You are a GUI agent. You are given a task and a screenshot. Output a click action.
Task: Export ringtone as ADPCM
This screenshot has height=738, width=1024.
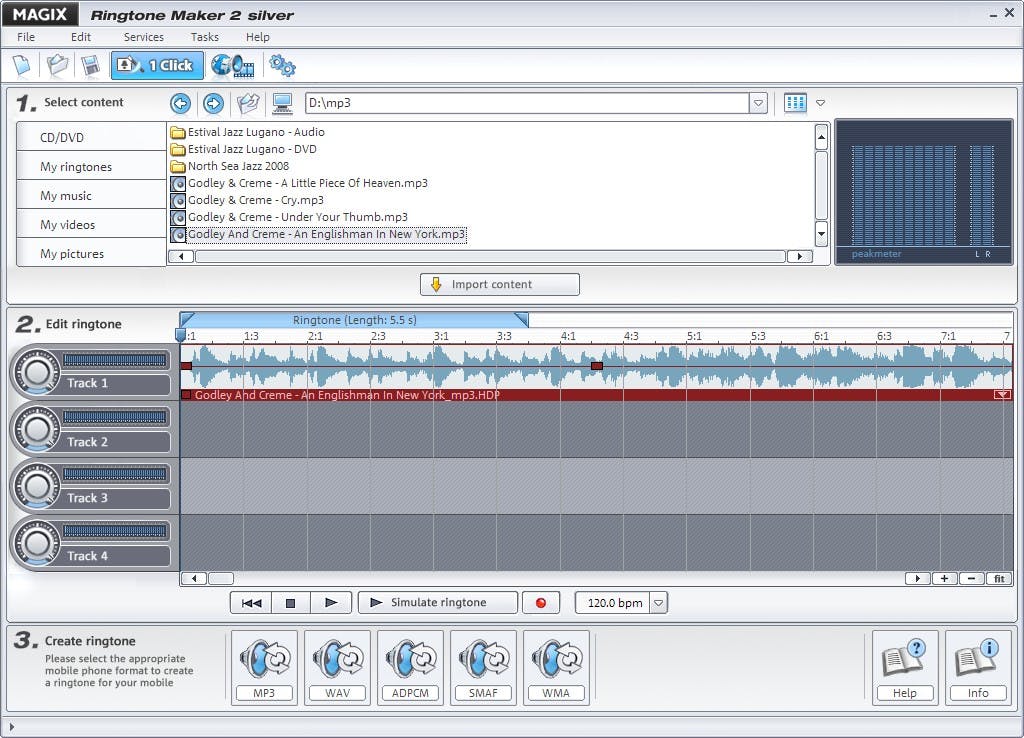click(411, 667)
